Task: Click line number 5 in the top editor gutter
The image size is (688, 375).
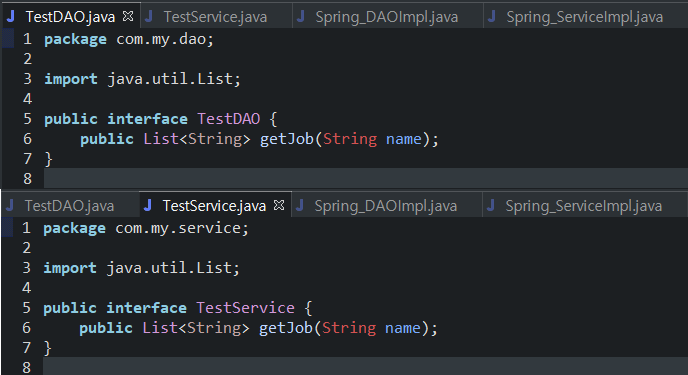Action: point(27,119)
